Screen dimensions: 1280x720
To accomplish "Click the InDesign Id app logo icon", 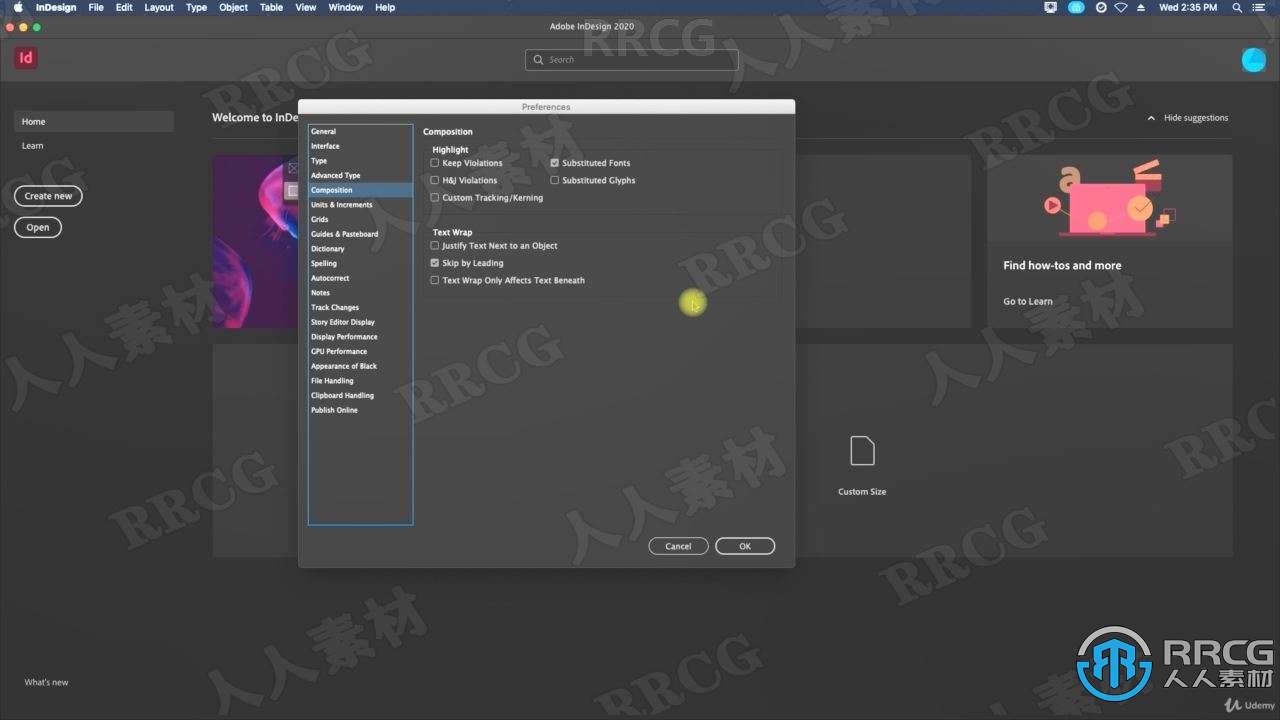I will pyautogui.click(x=26, y=58).
